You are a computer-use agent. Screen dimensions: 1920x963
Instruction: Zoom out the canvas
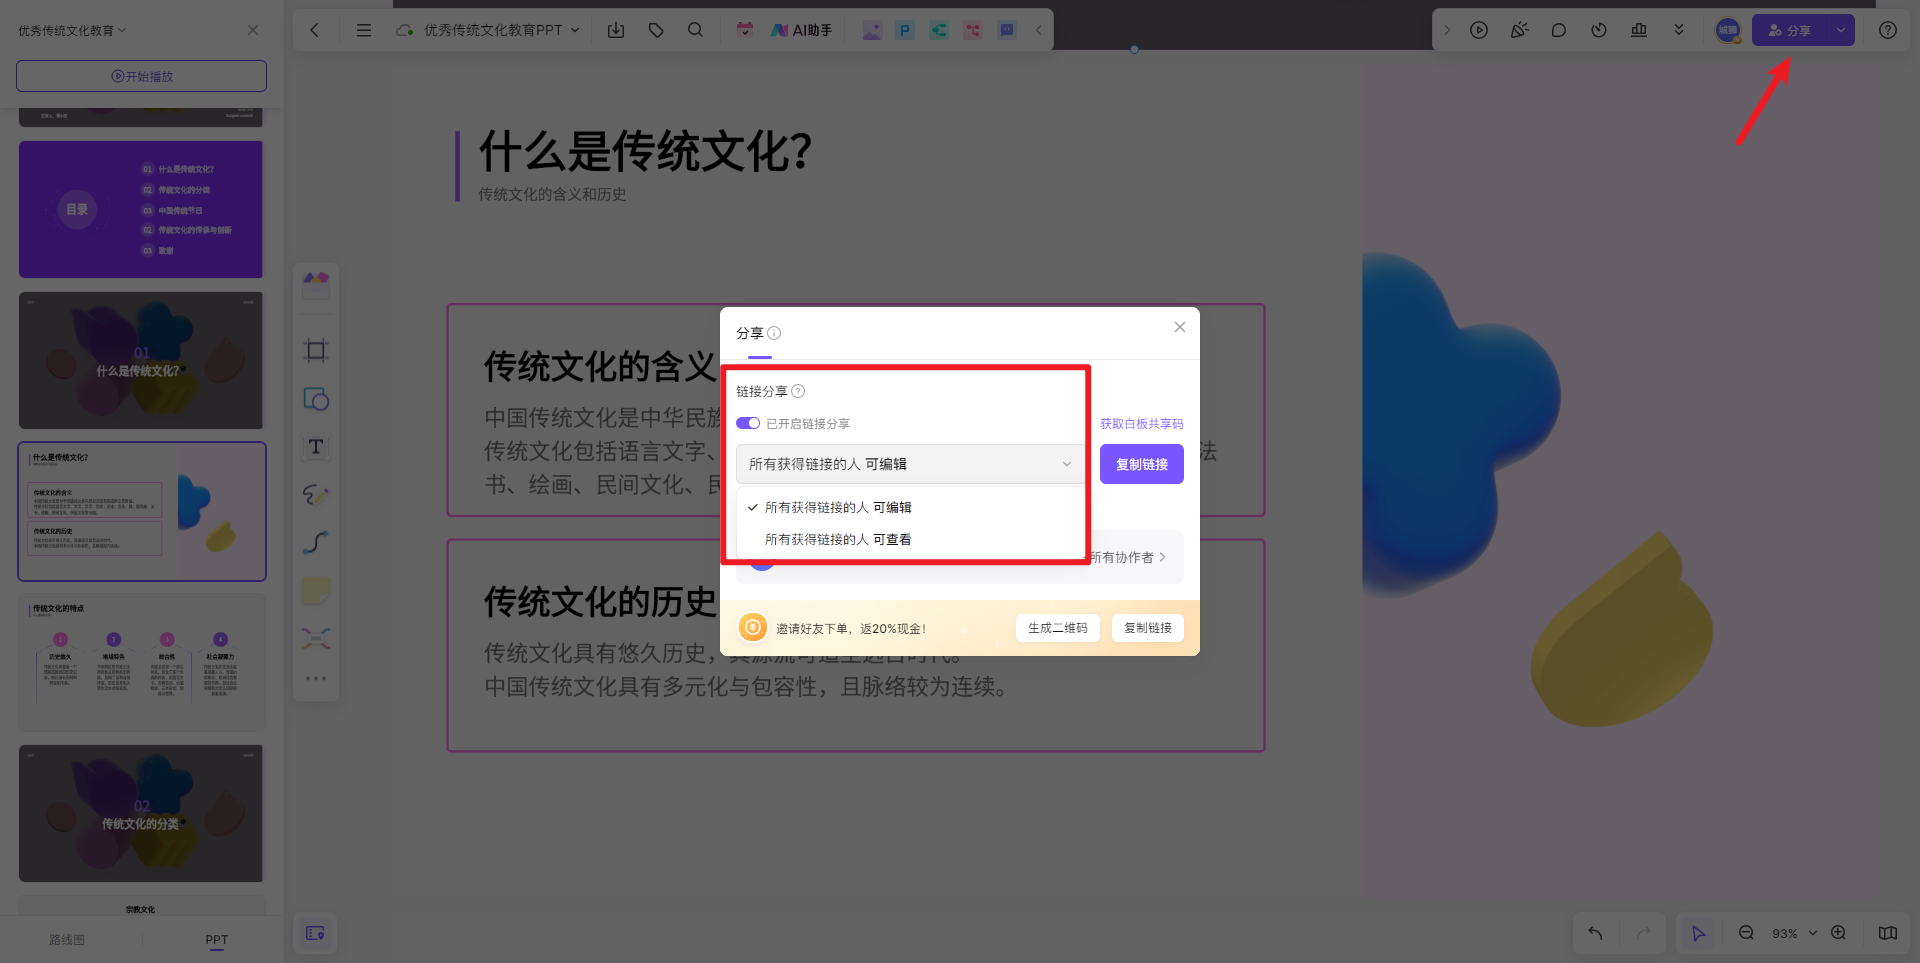(x=1746, y=933)
